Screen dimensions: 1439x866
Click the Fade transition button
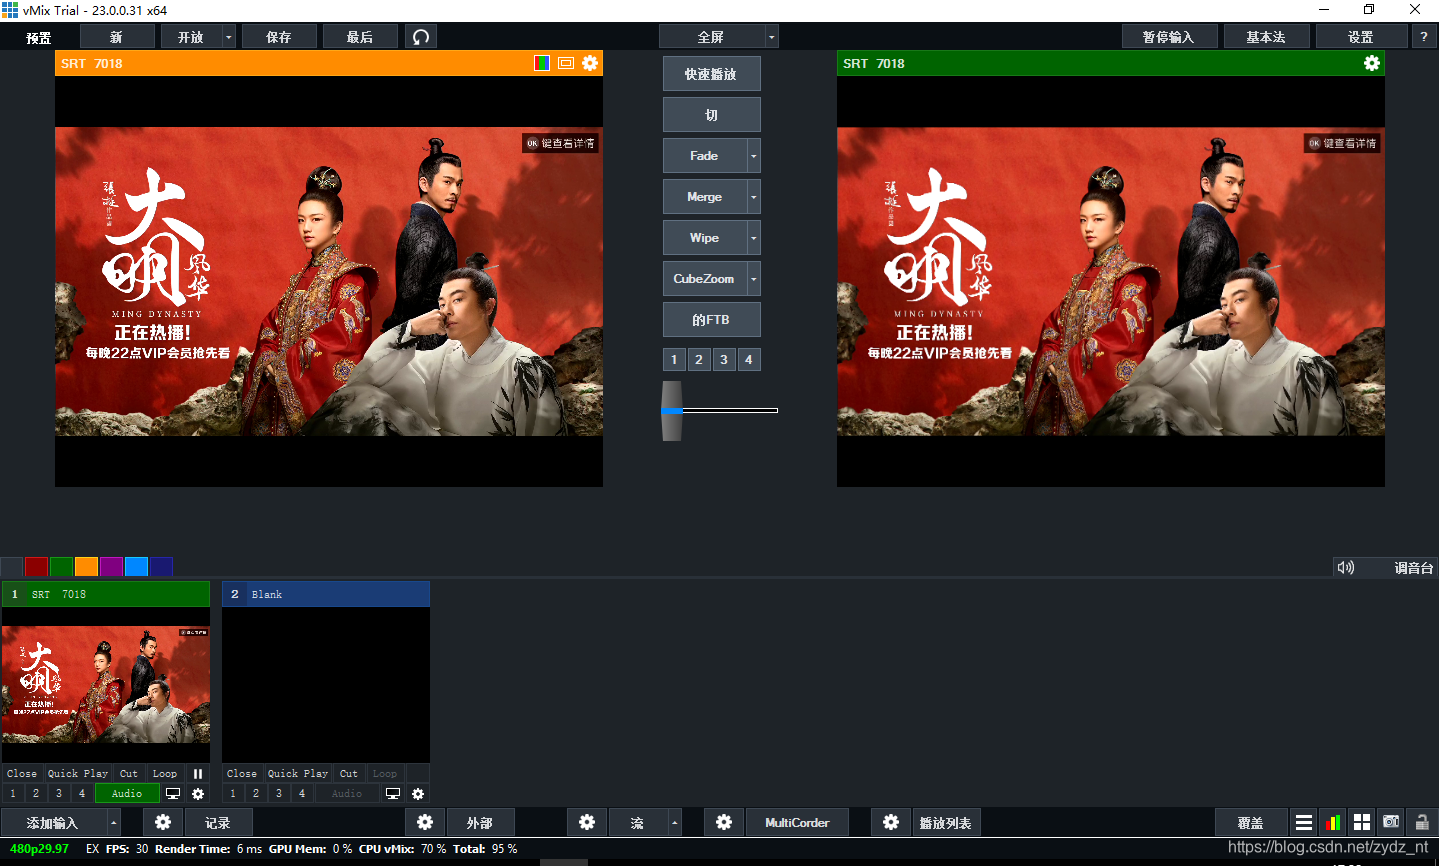coord(705,156)
